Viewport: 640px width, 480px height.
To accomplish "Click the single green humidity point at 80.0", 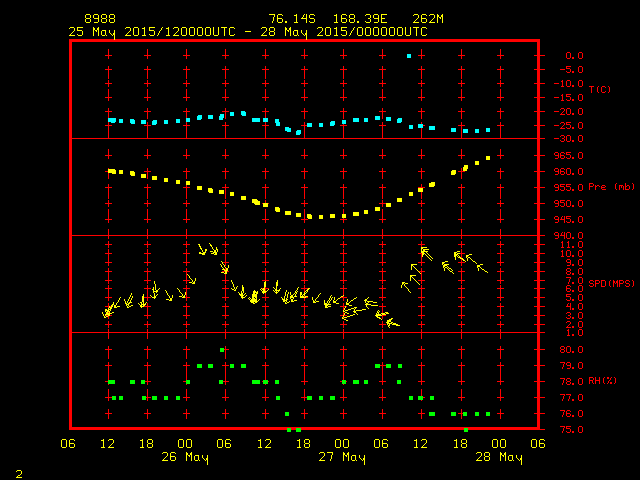I will pyautogui.click(x=222, y=350).
